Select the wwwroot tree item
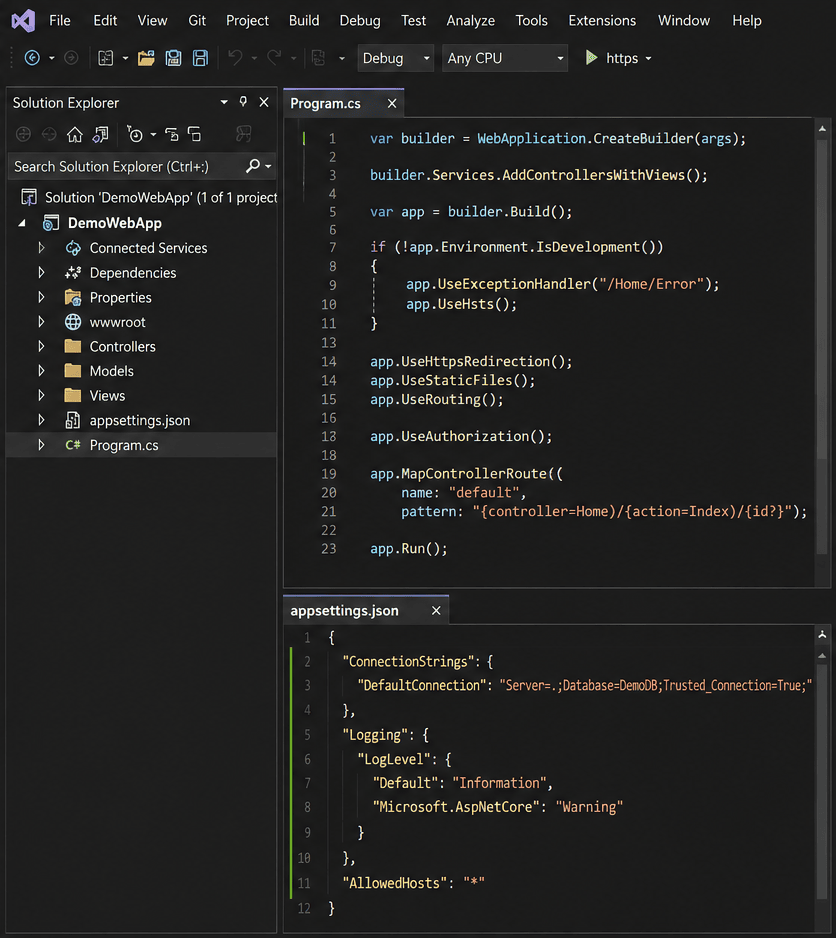Viewport: 836px width, 938px height. point(117,322)
